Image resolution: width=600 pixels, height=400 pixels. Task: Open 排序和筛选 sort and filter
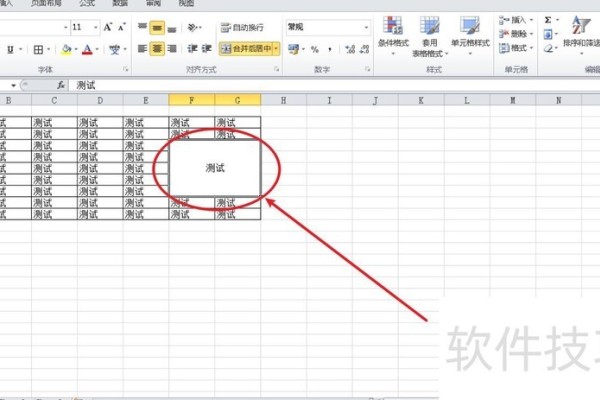click(581, 36)
